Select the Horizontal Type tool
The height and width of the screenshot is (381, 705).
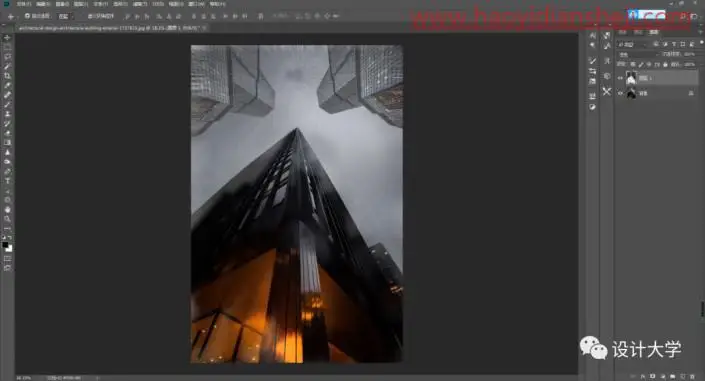(x=7, y=181)
